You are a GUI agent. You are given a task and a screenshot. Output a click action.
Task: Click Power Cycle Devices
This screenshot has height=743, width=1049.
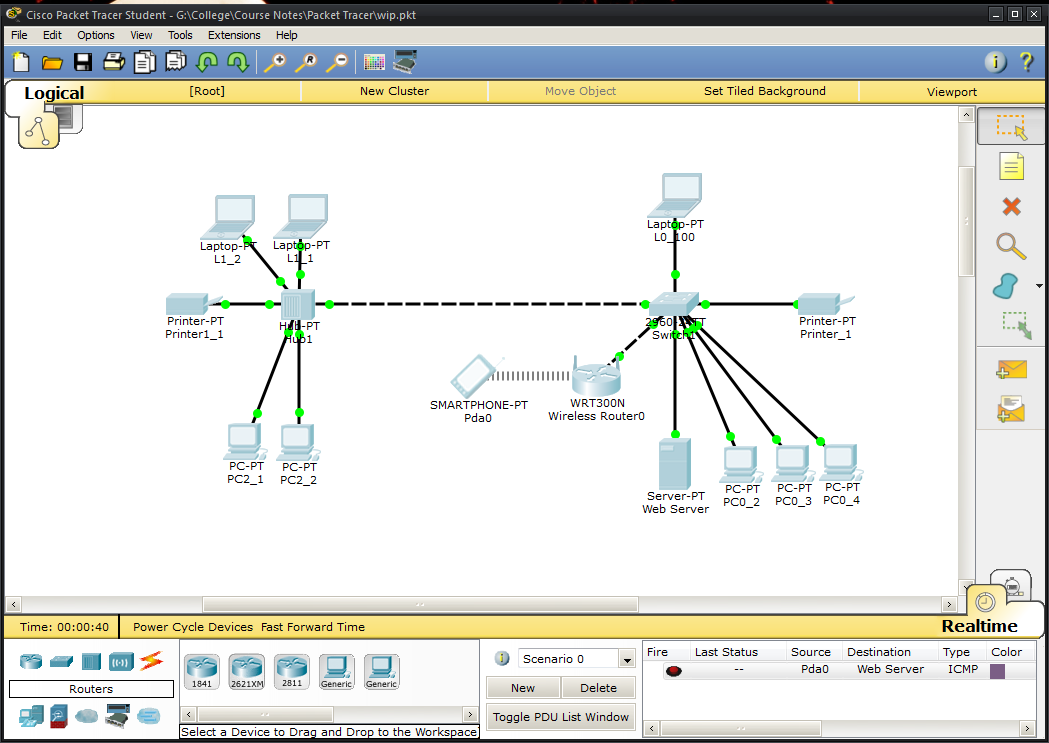click(193, 627)
